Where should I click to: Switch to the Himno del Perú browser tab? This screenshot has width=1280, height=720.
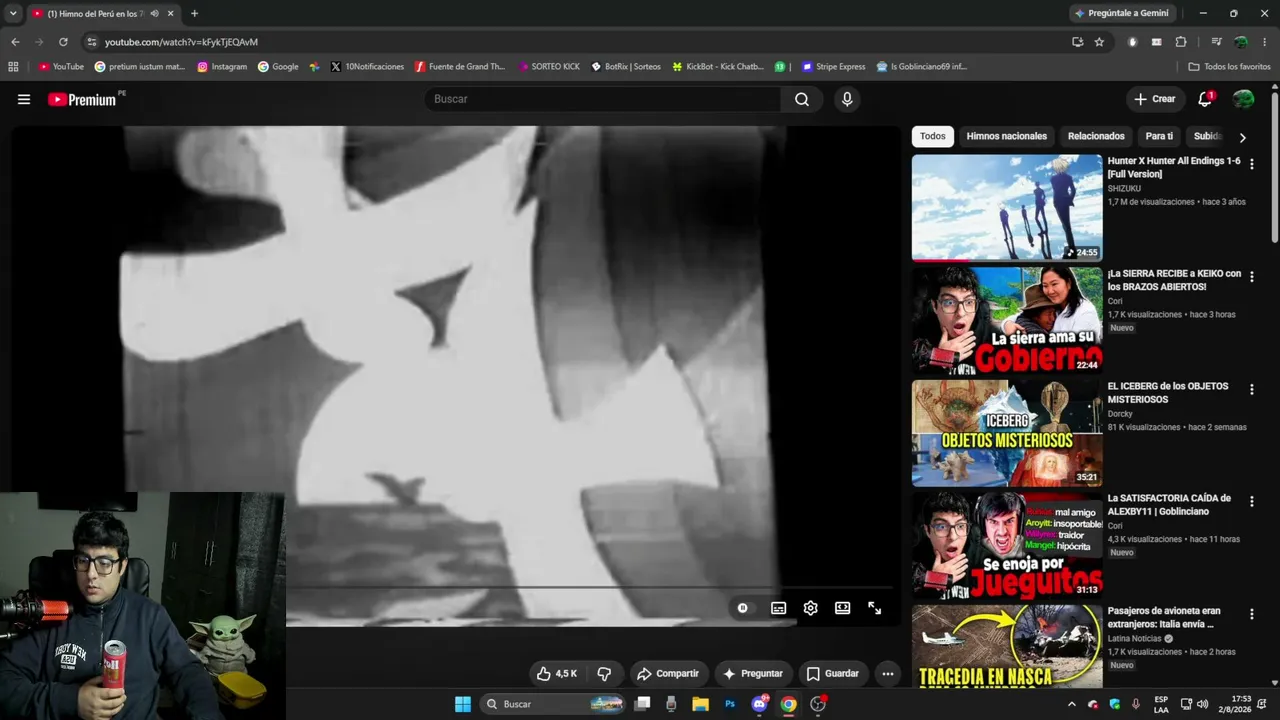coord(103,14)
